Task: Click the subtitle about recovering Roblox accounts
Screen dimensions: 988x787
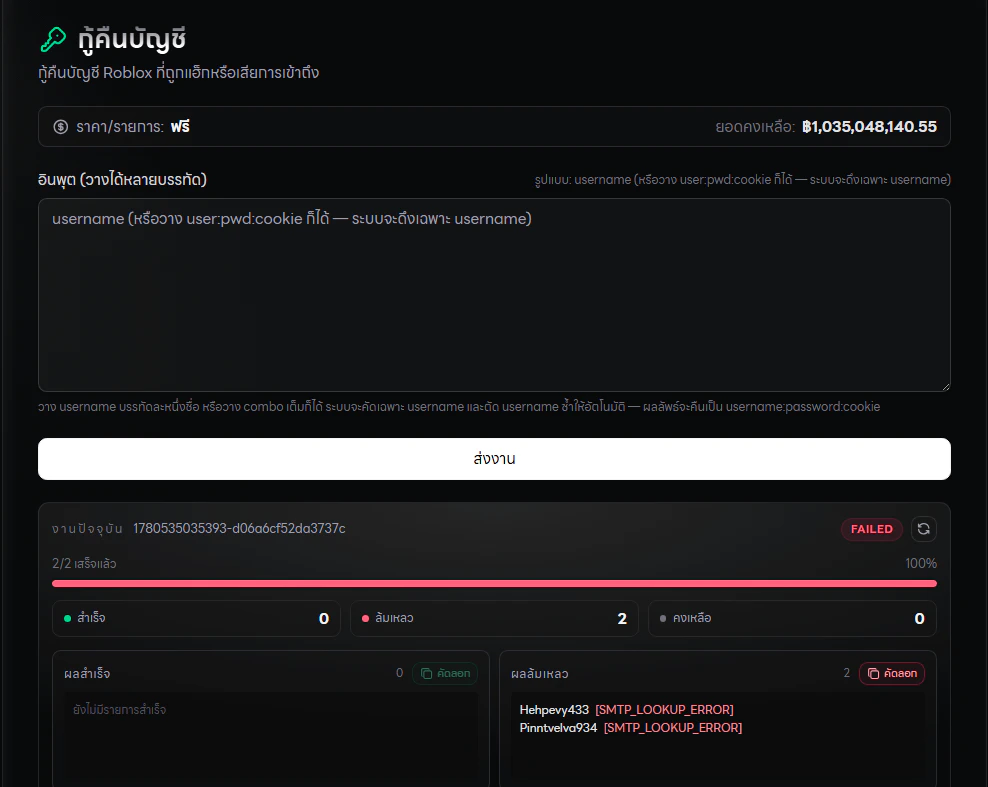Action: 178,73
